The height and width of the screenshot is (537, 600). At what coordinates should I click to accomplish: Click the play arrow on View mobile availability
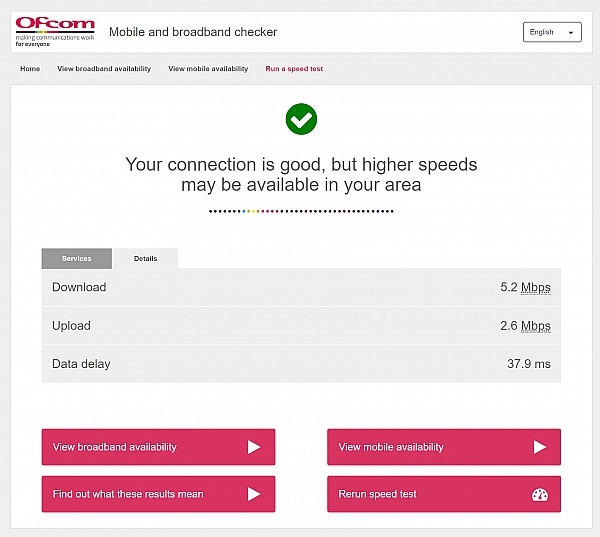[540, 447]
